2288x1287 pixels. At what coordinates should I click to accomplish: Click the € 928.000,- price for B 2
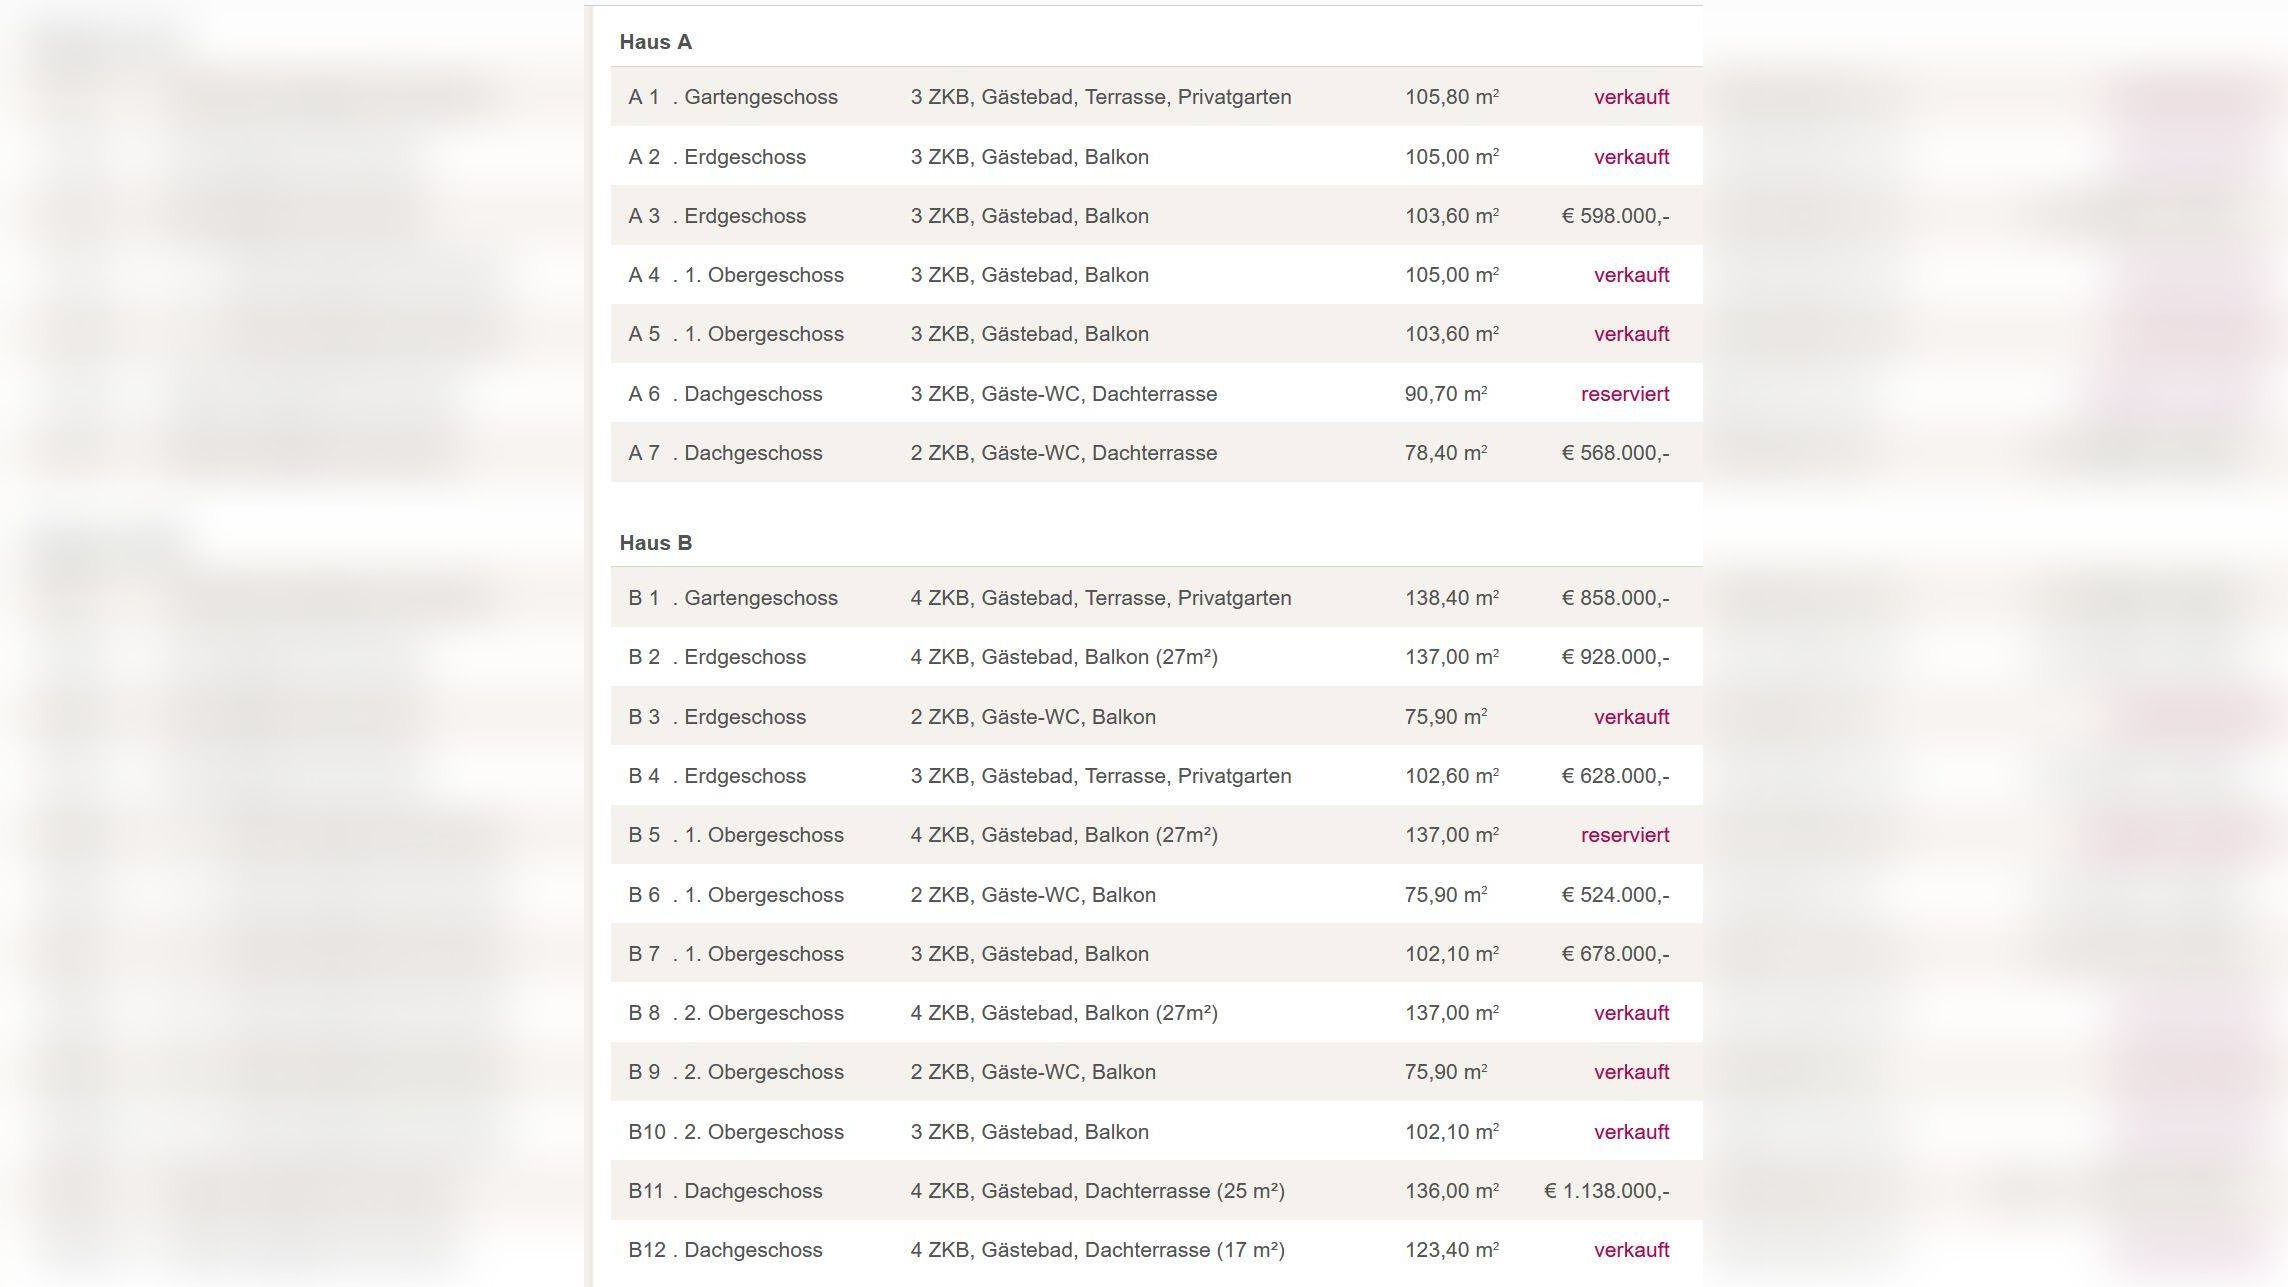coord(1615,657)
